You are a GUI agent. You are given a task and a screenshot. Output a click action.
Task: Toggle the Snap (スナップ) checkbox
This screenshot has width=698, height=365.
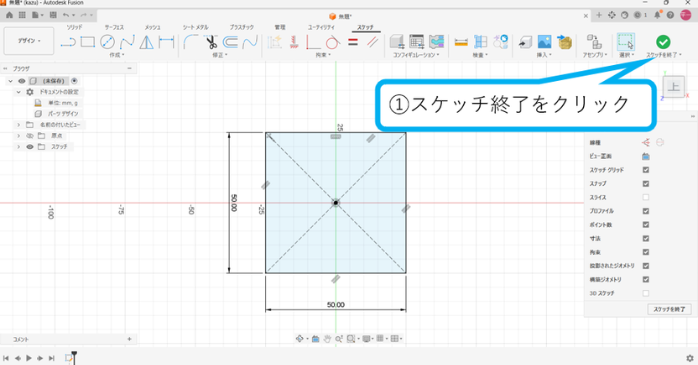(x=645, y=183)
